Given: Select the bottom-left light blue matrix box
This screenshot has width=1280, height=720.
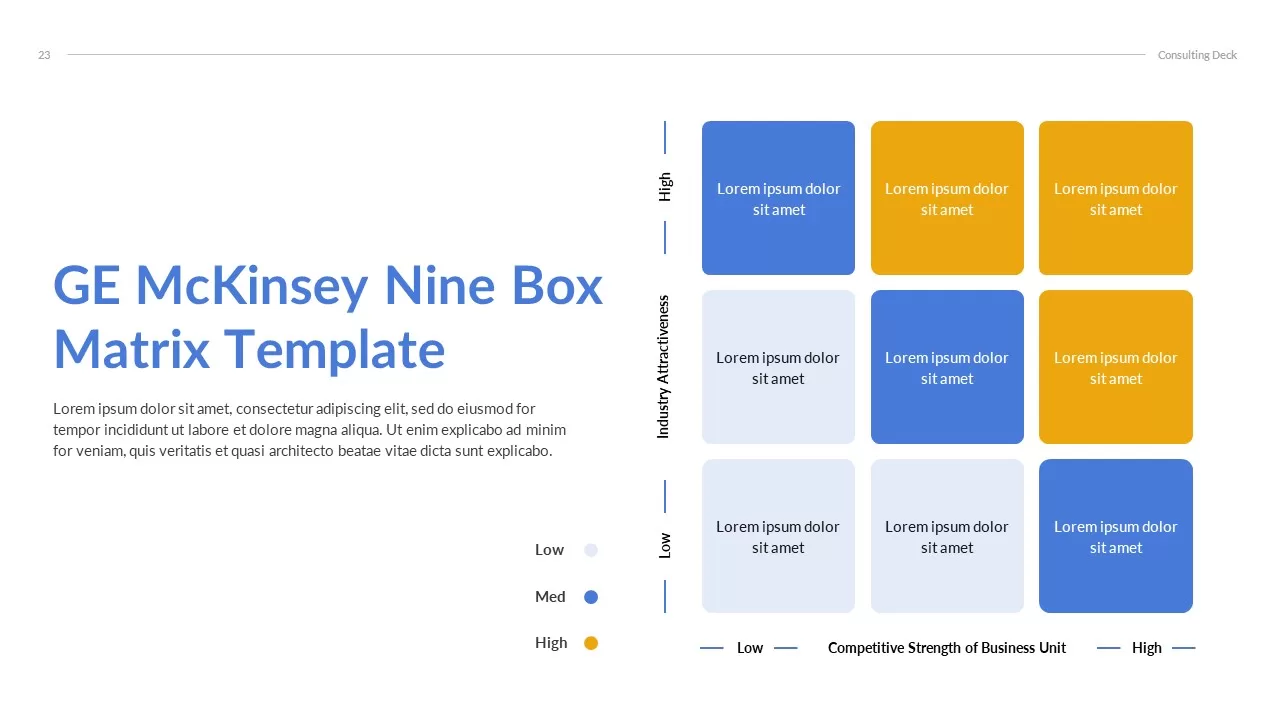Looking at the screenshot, I should click(x=778, y=536).
